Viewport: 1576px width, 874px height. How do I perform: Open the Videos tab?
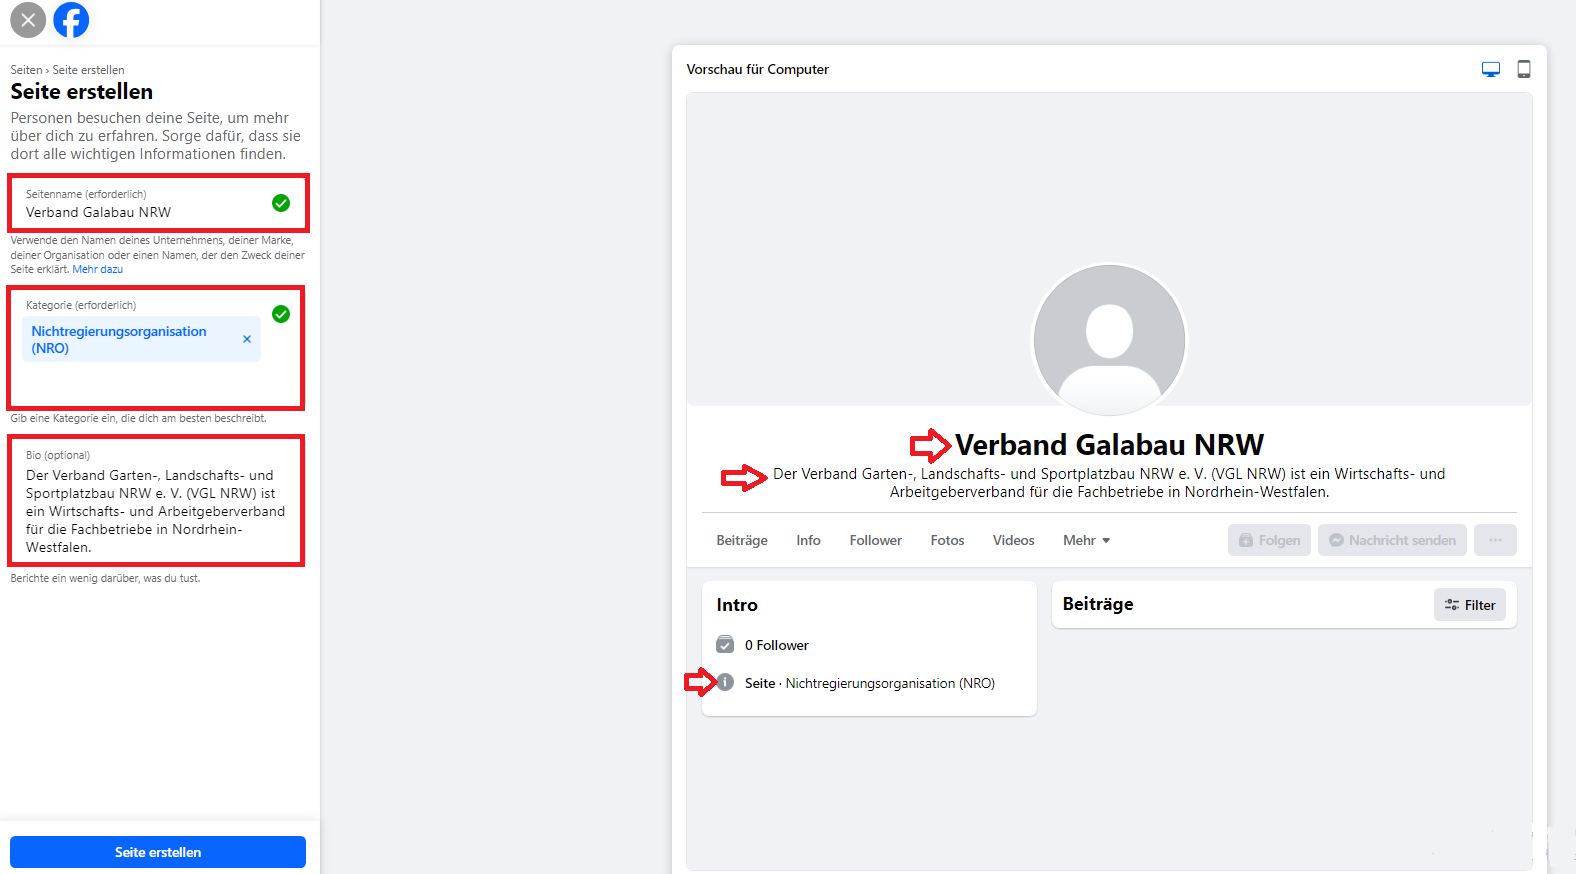pos(1013,540)
